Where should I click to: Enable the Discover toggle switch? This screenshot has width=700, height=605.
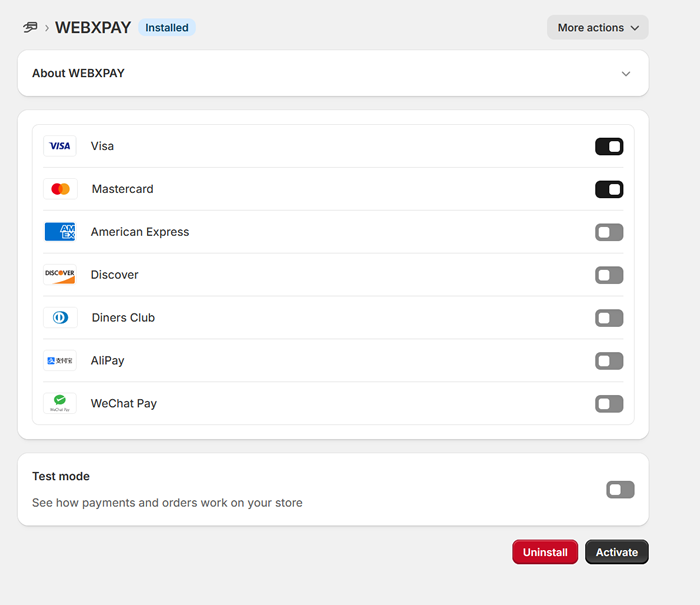(x=609, y=276)
